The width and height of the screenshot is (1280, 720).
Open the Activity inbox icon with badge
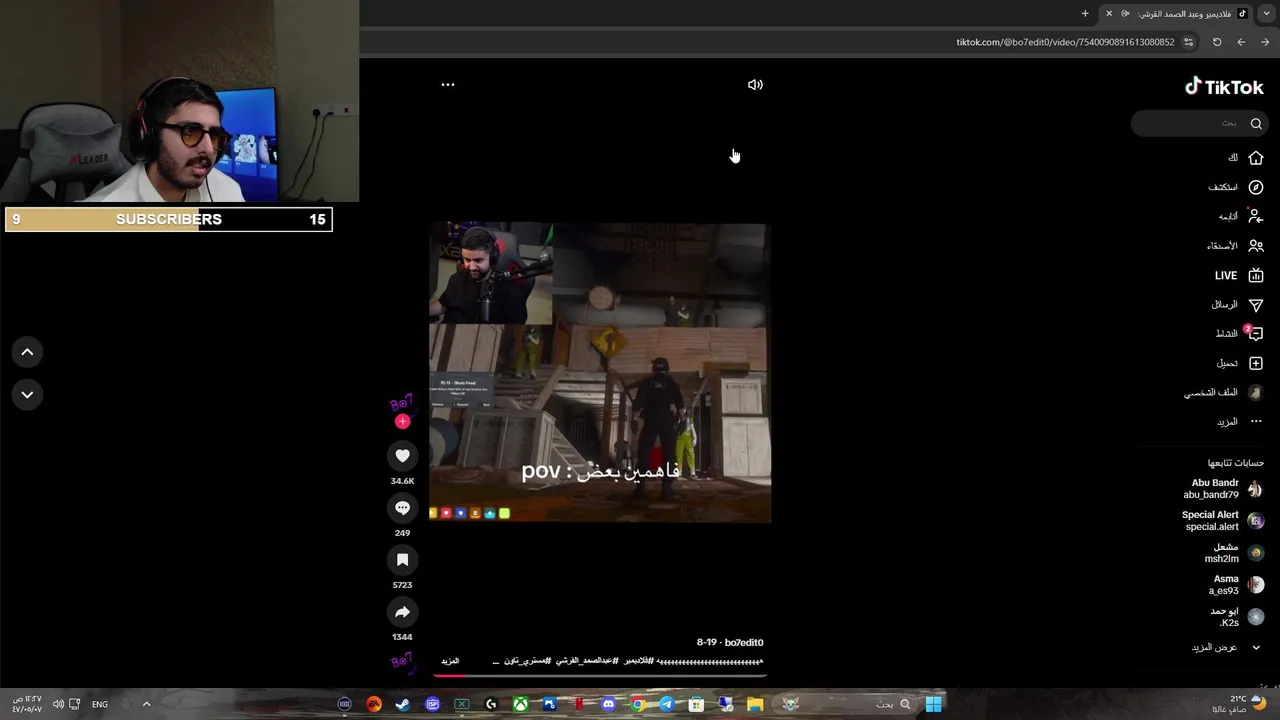1256,333
